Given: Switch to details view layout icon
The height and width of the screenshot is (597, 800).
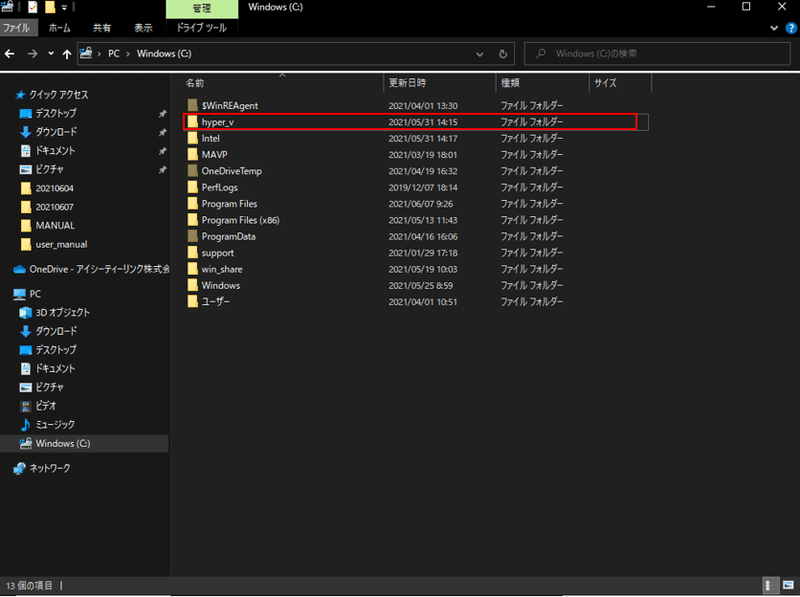Looking at the screenshot, I should (770, 585).
